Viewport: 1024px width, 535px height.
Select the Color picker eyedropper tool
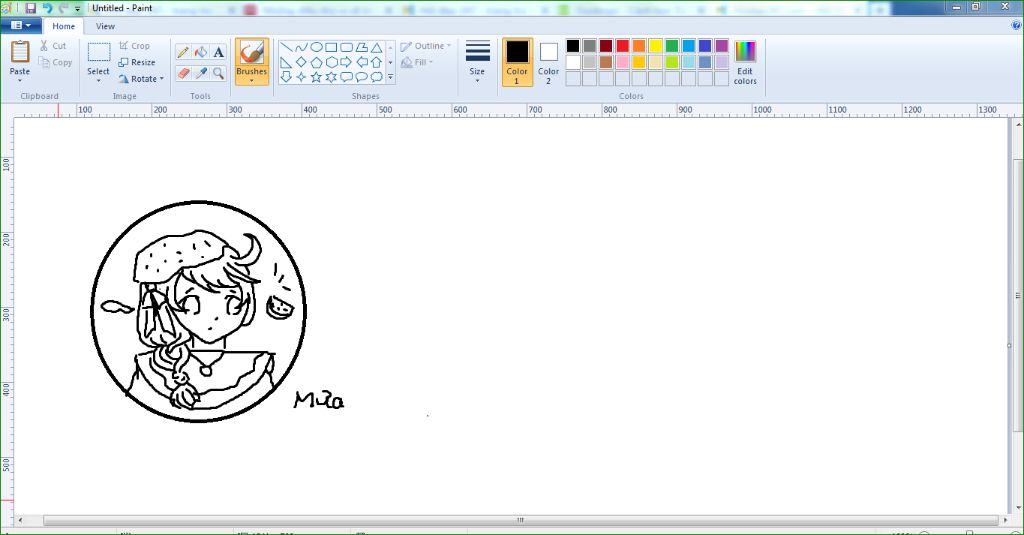point(200,73)
